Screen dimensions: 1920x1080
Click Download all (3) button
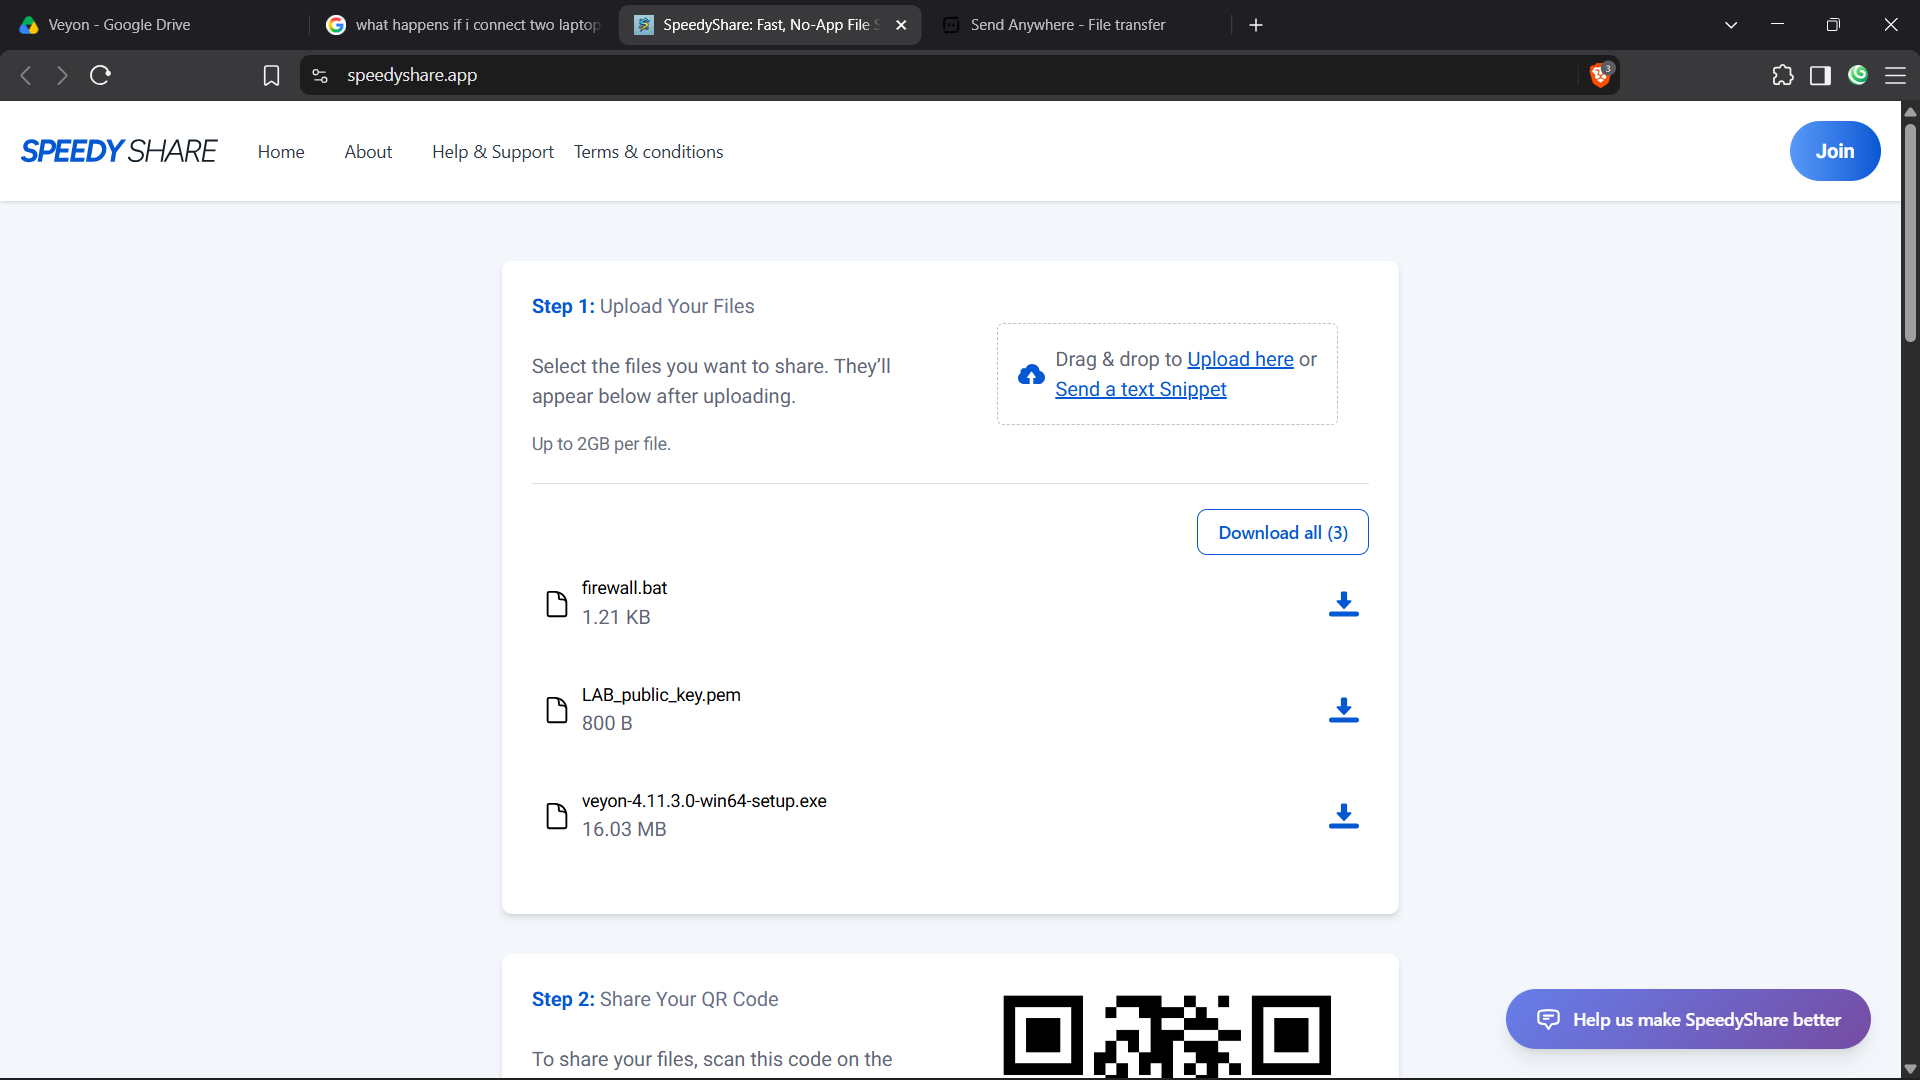pos(1283,533)
